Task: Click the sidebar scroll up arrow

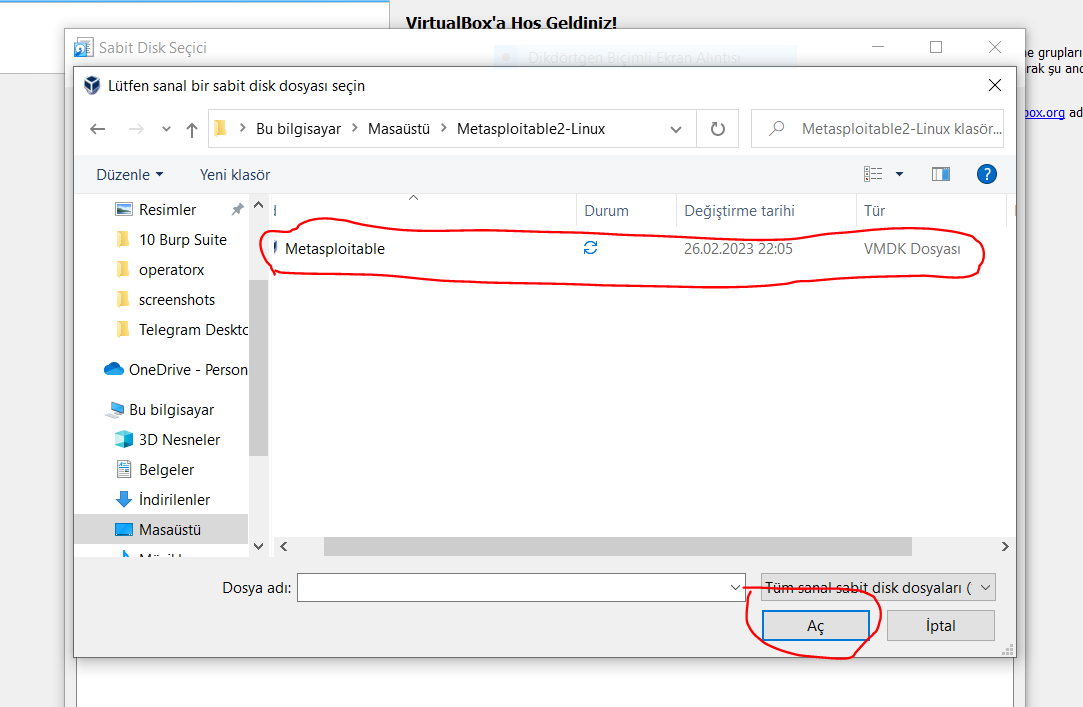Action: click(258, 205)
